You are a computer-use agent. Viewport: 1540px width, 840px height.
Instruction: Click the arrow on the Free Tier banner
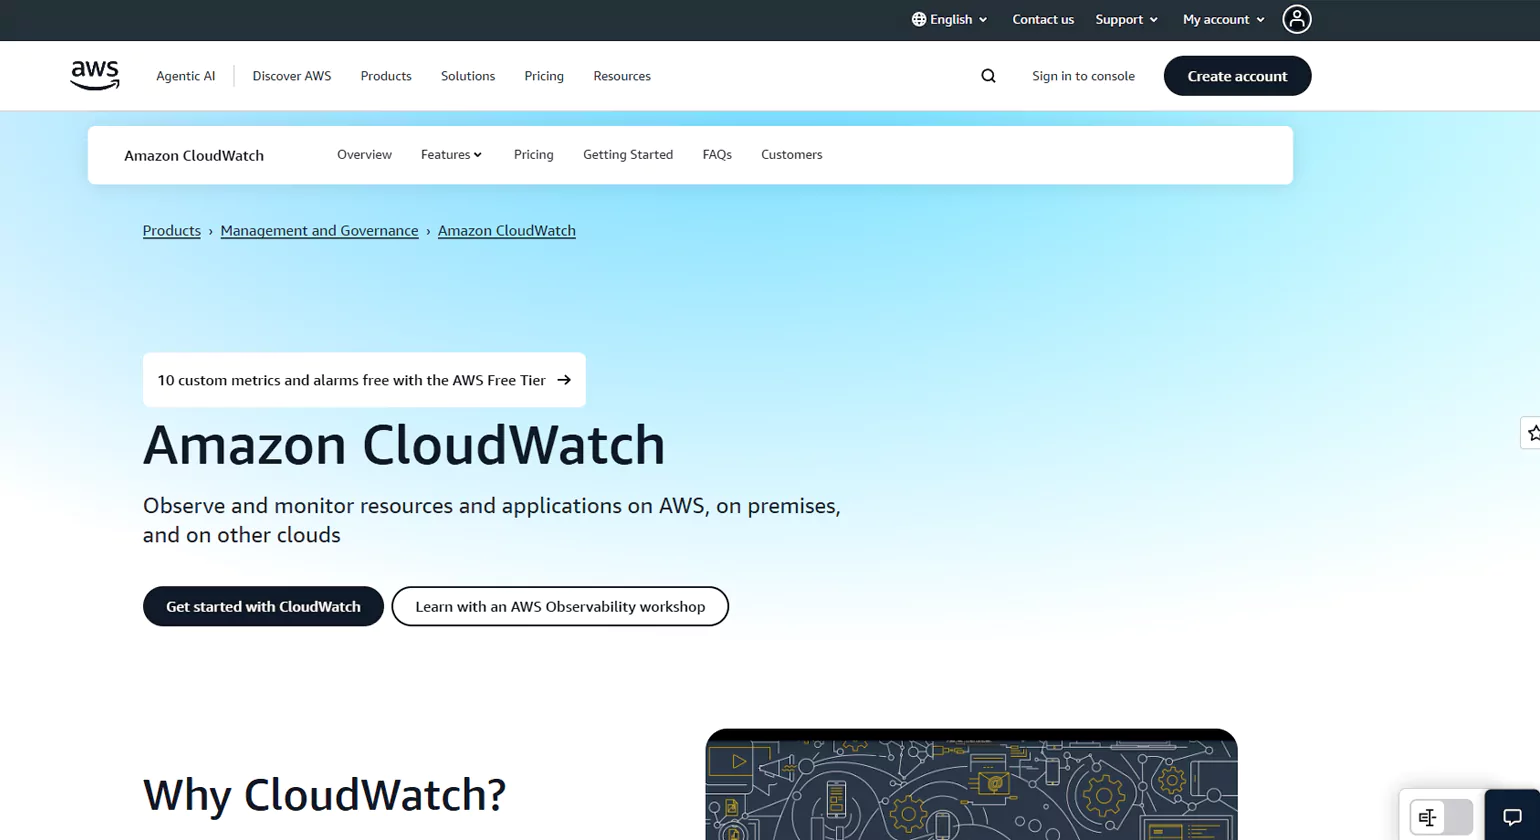point(563,380)
